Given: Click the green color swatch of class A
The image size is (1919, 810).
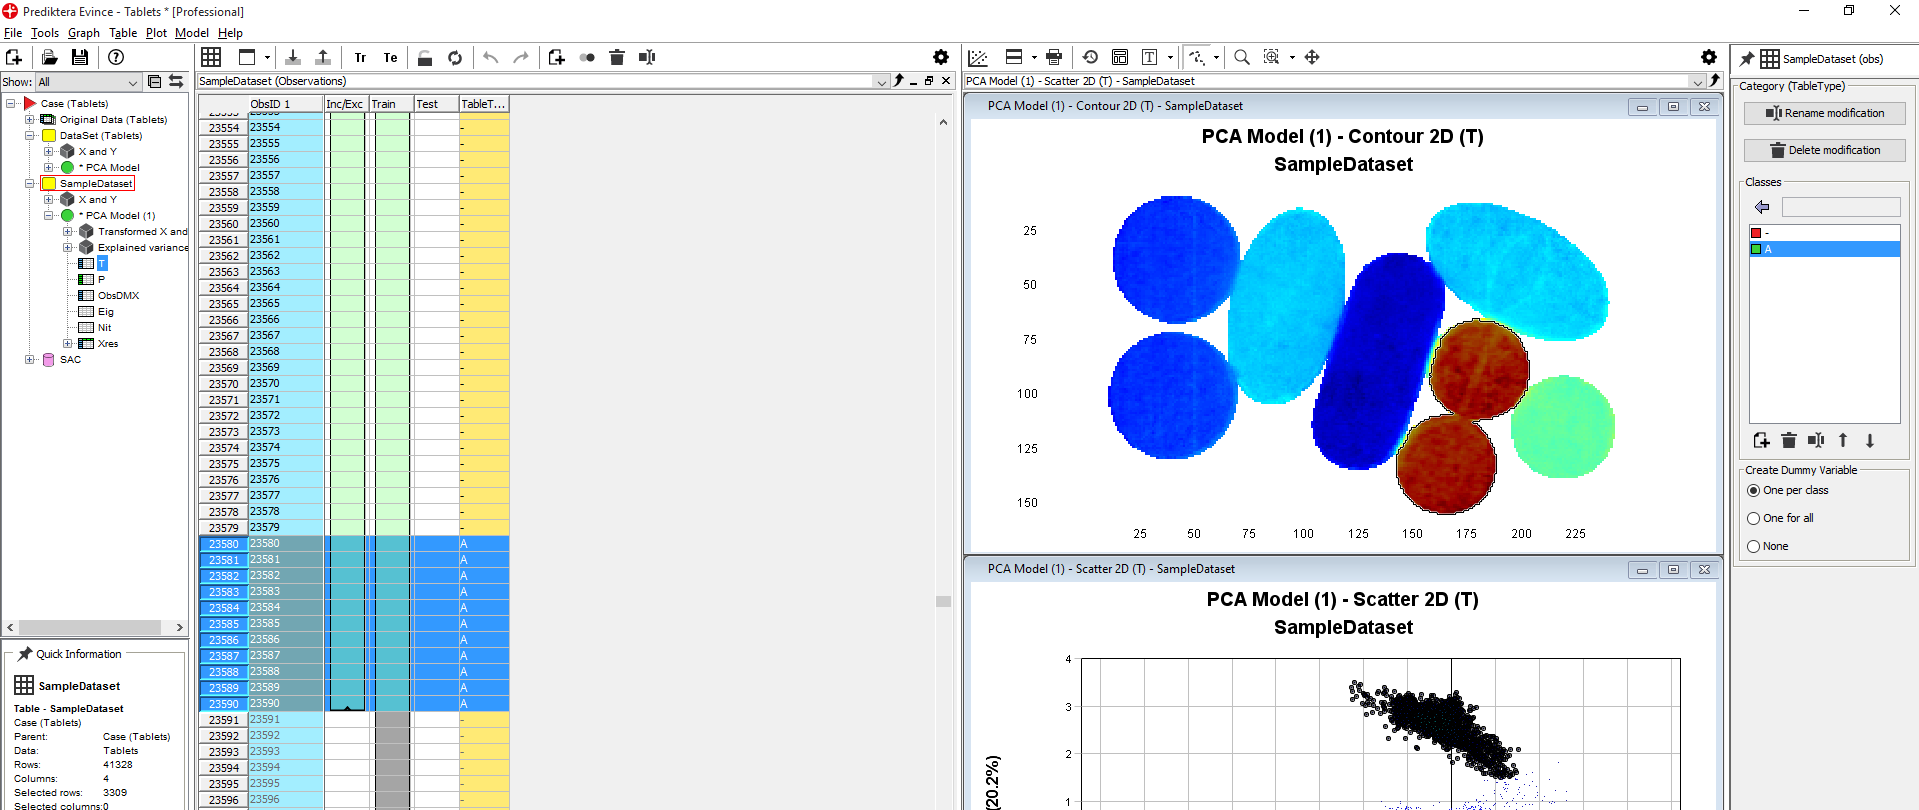Looking at the screenshot, I should coord(1756,250).
